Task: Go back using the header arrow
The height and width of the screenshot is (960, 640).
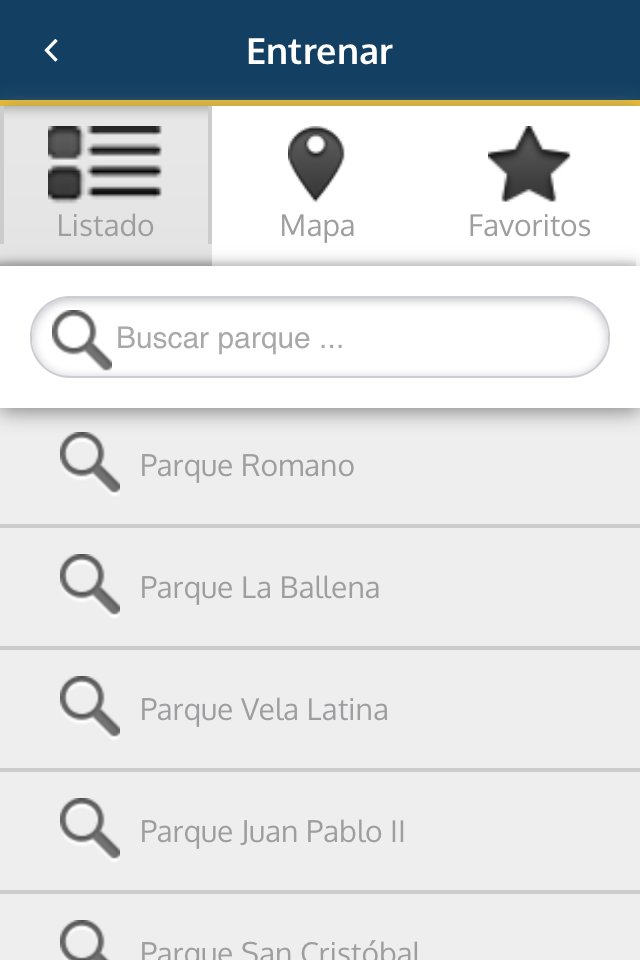Action: (51, 50)
